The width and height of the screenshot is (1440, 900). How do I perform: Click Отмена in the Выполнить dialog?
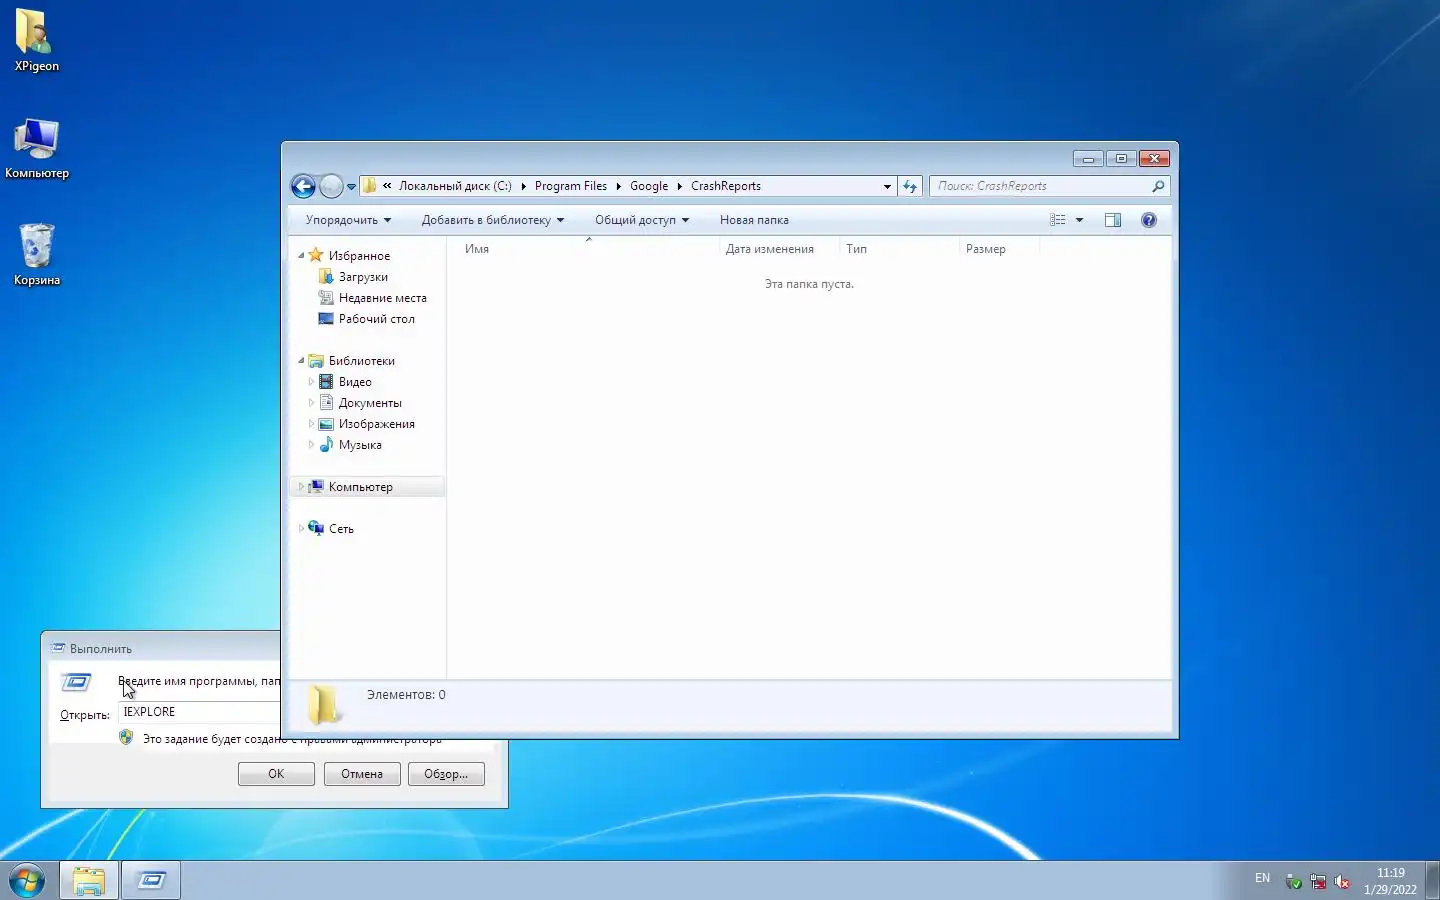tap(362, 774)
